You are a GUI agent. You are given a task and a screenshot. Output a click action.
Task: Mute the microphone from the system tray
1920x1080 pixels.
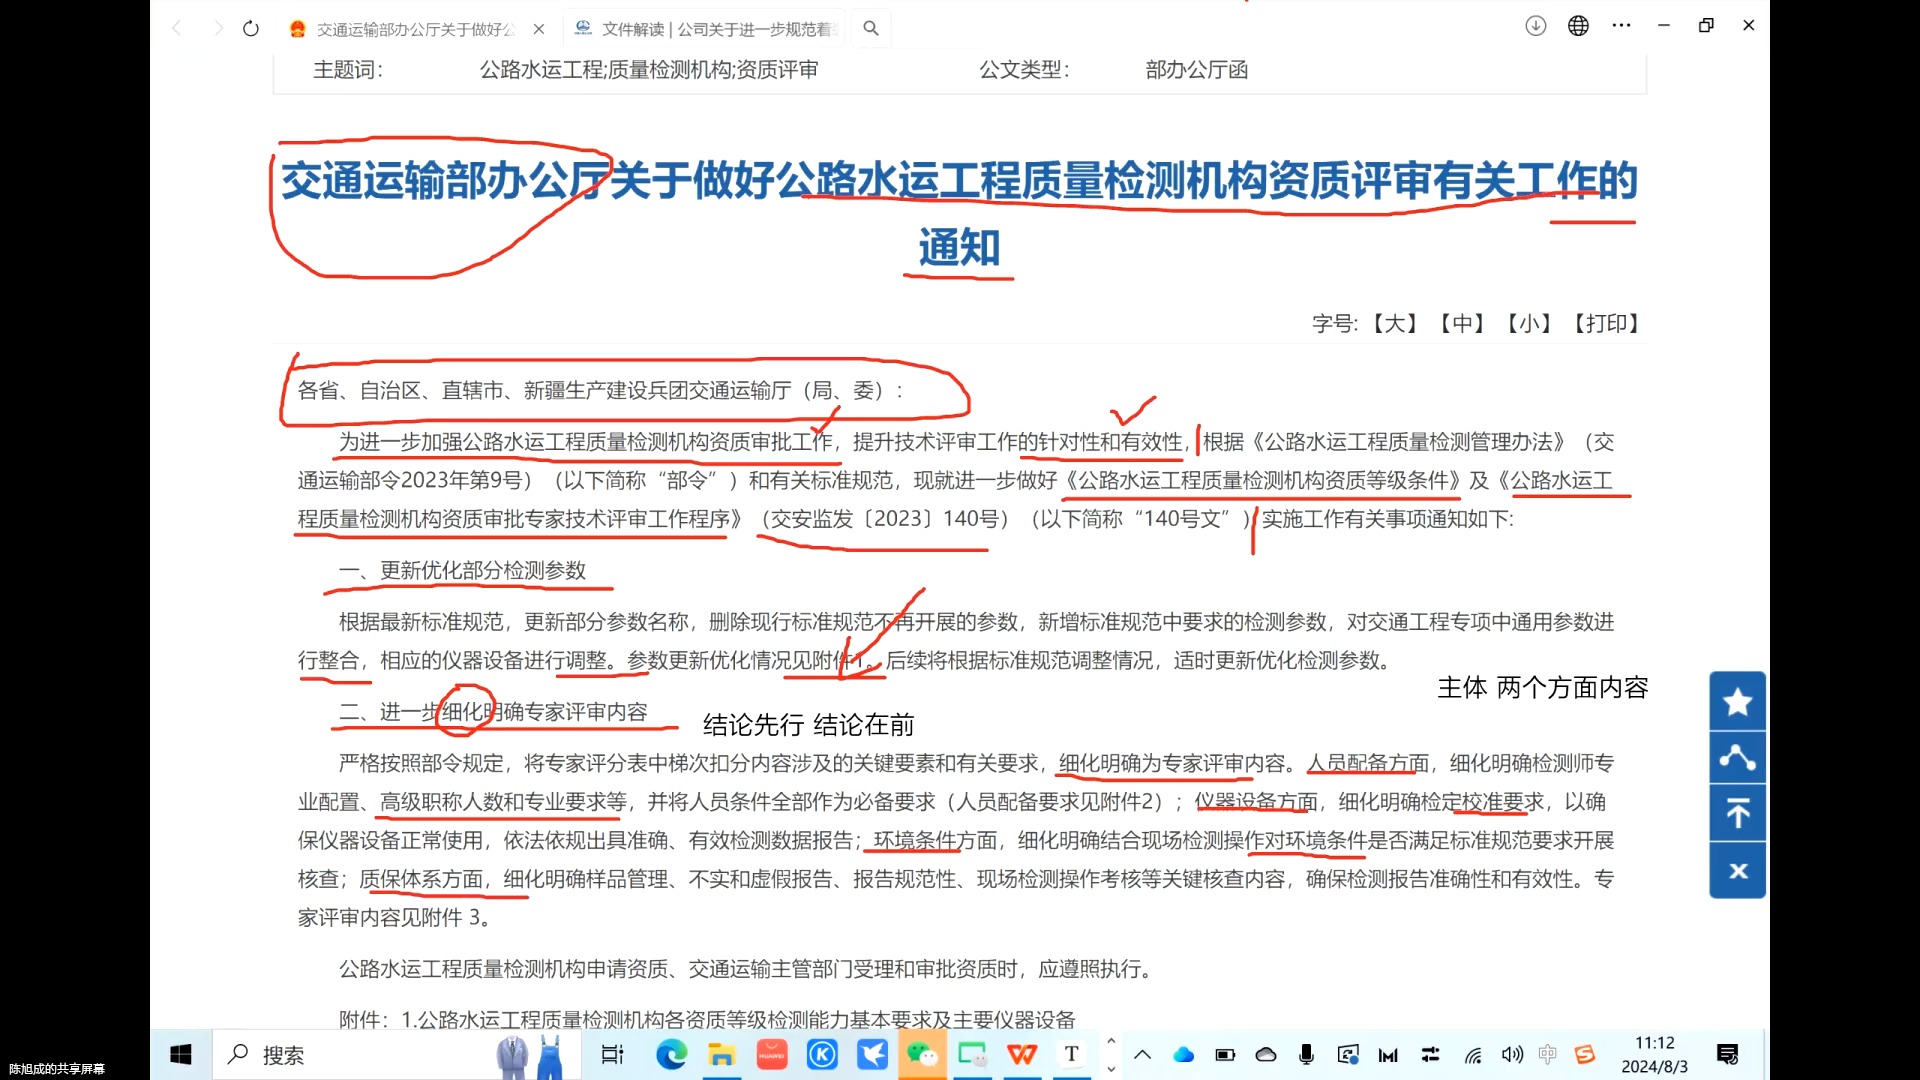1305,1055
